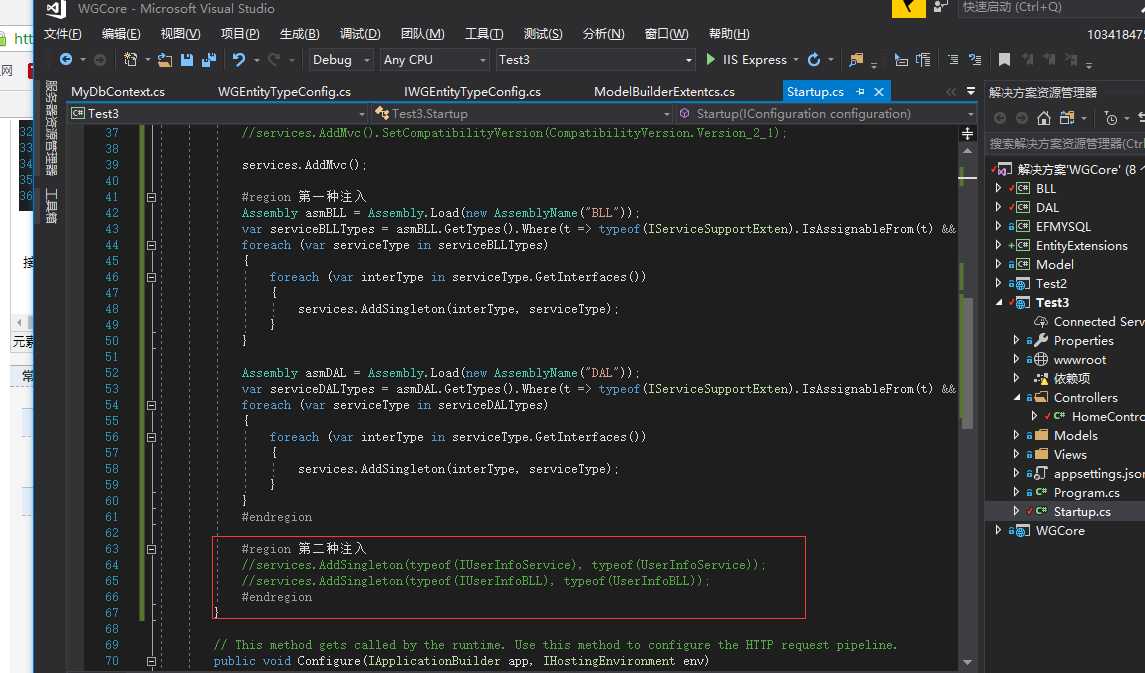Collapse the second injection region on line 63
The width and height of the screenshot is (1145, 673).
tap(151, 549)
